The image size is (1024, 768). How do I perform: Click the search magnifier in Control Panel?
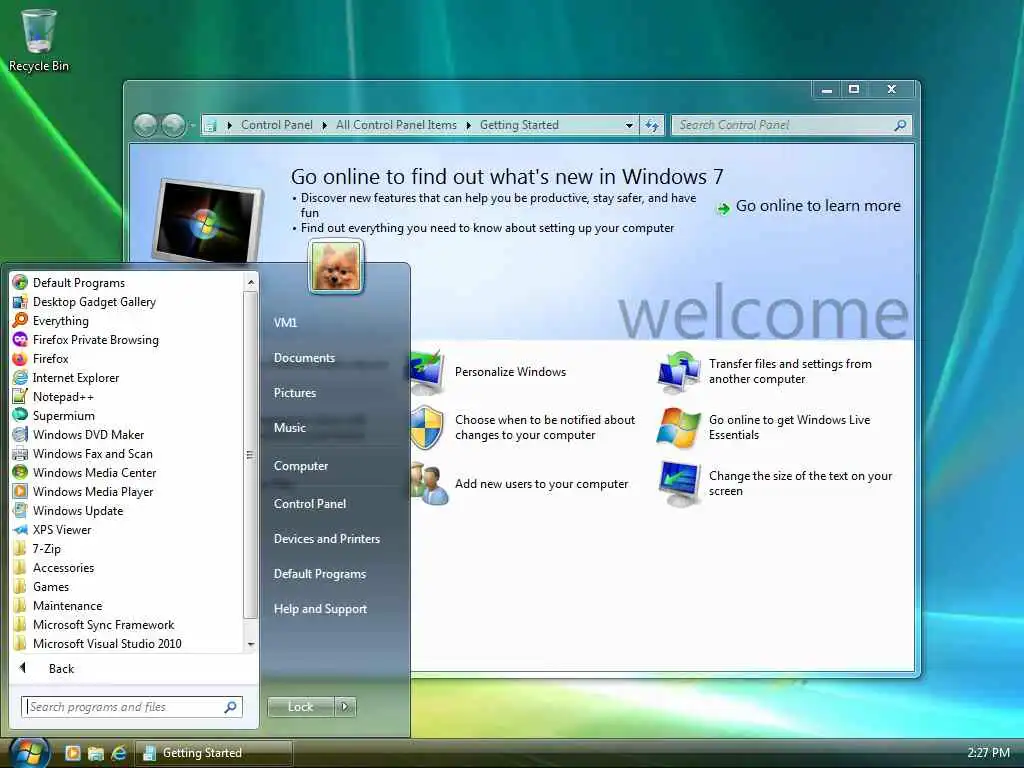click(900, 125)
